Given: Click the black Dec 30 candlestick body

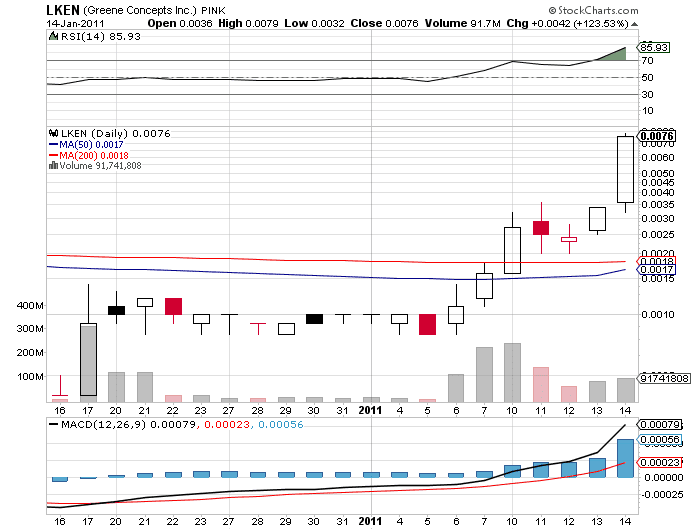Looking at the screenshot, I should point(314,319).
